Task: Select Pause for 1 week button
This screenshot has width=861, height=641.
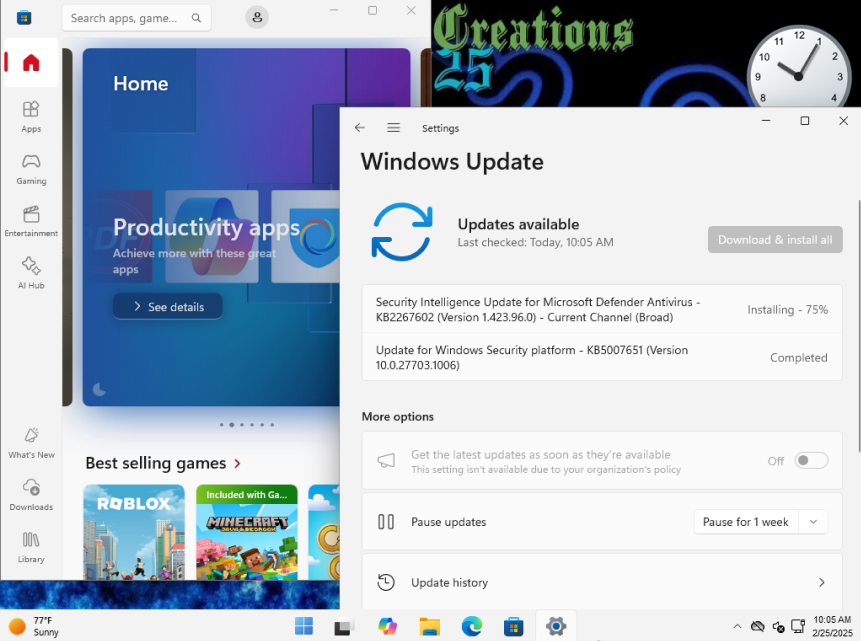Action: 745,522
